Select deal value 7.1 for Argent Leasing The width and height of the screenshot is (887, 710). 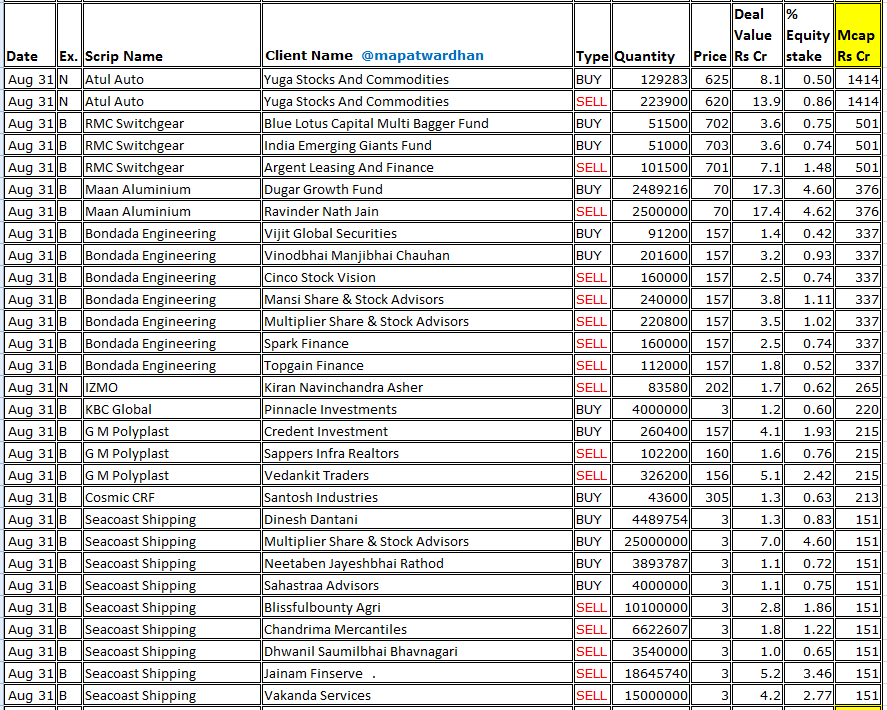757,167
